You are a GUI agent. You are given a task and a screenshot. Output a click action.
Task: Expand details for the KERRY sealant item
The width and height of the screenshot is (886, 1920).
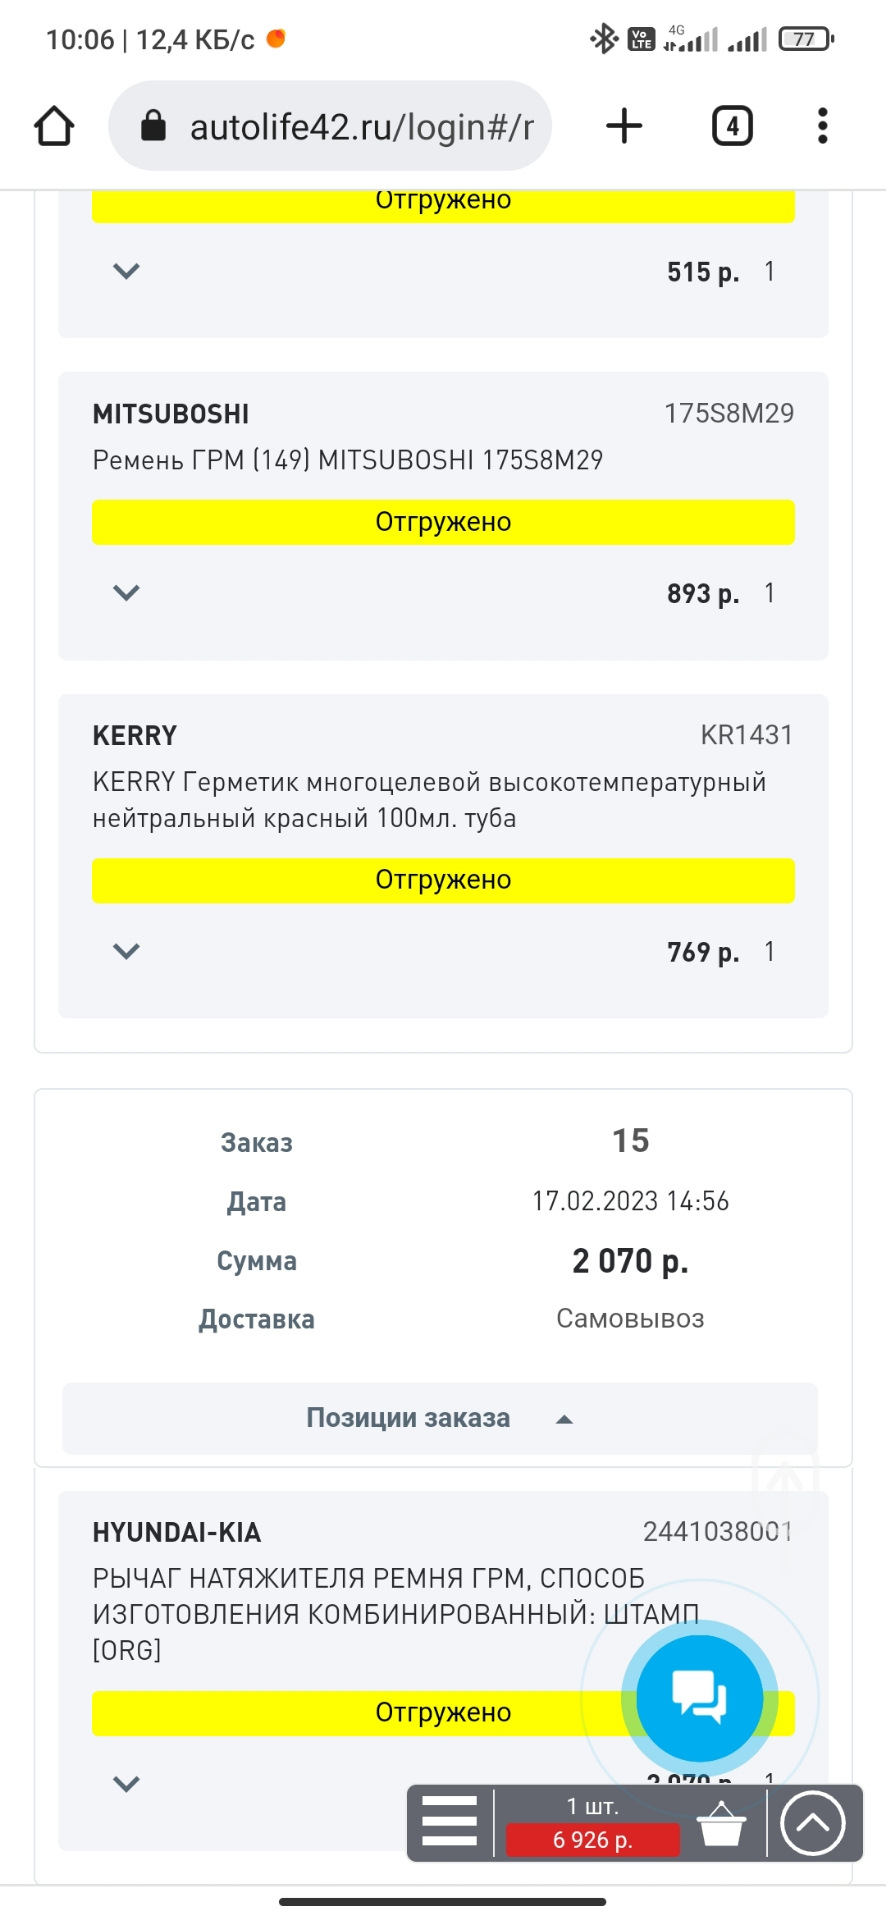[x=126, y=951]
